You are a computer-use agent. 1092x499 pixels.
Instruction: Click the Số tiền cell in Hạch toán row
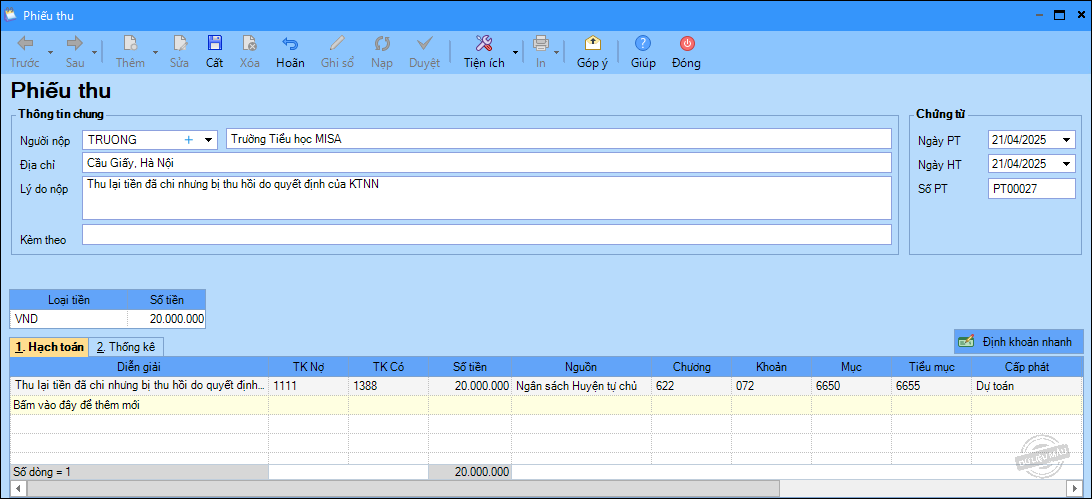click(470, 386)
